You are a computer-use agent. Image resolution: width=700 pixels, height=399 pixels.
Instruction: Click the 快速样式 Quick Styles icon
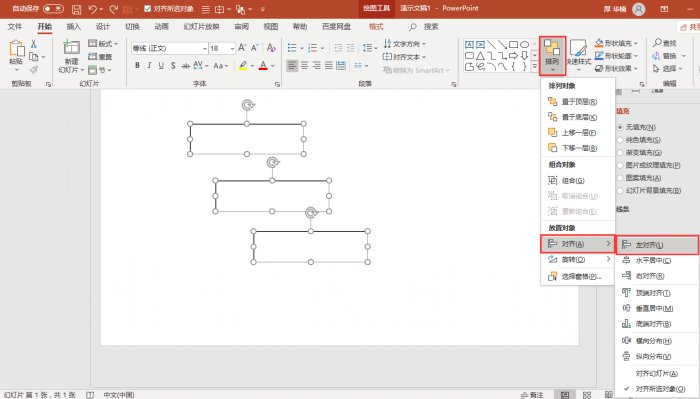[579, 55]
